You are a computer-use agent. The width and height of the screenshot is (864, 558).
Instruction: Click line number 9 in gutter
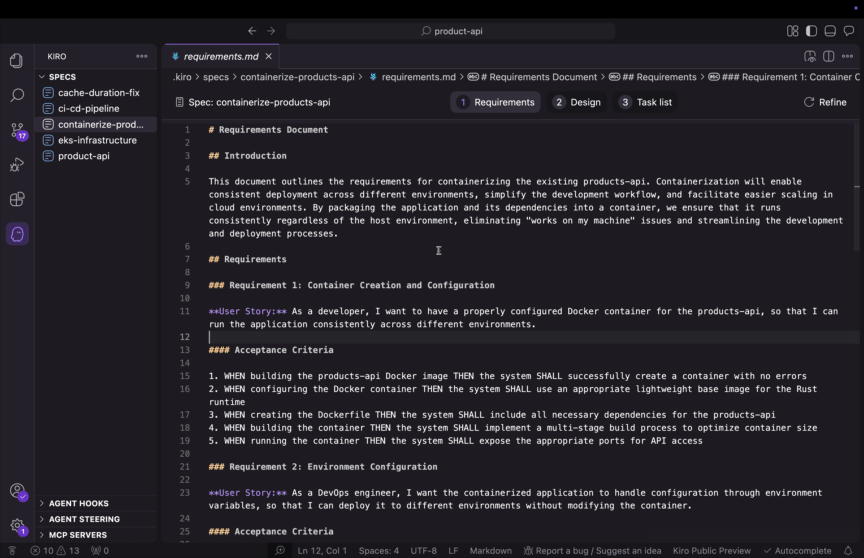[187, 285]
